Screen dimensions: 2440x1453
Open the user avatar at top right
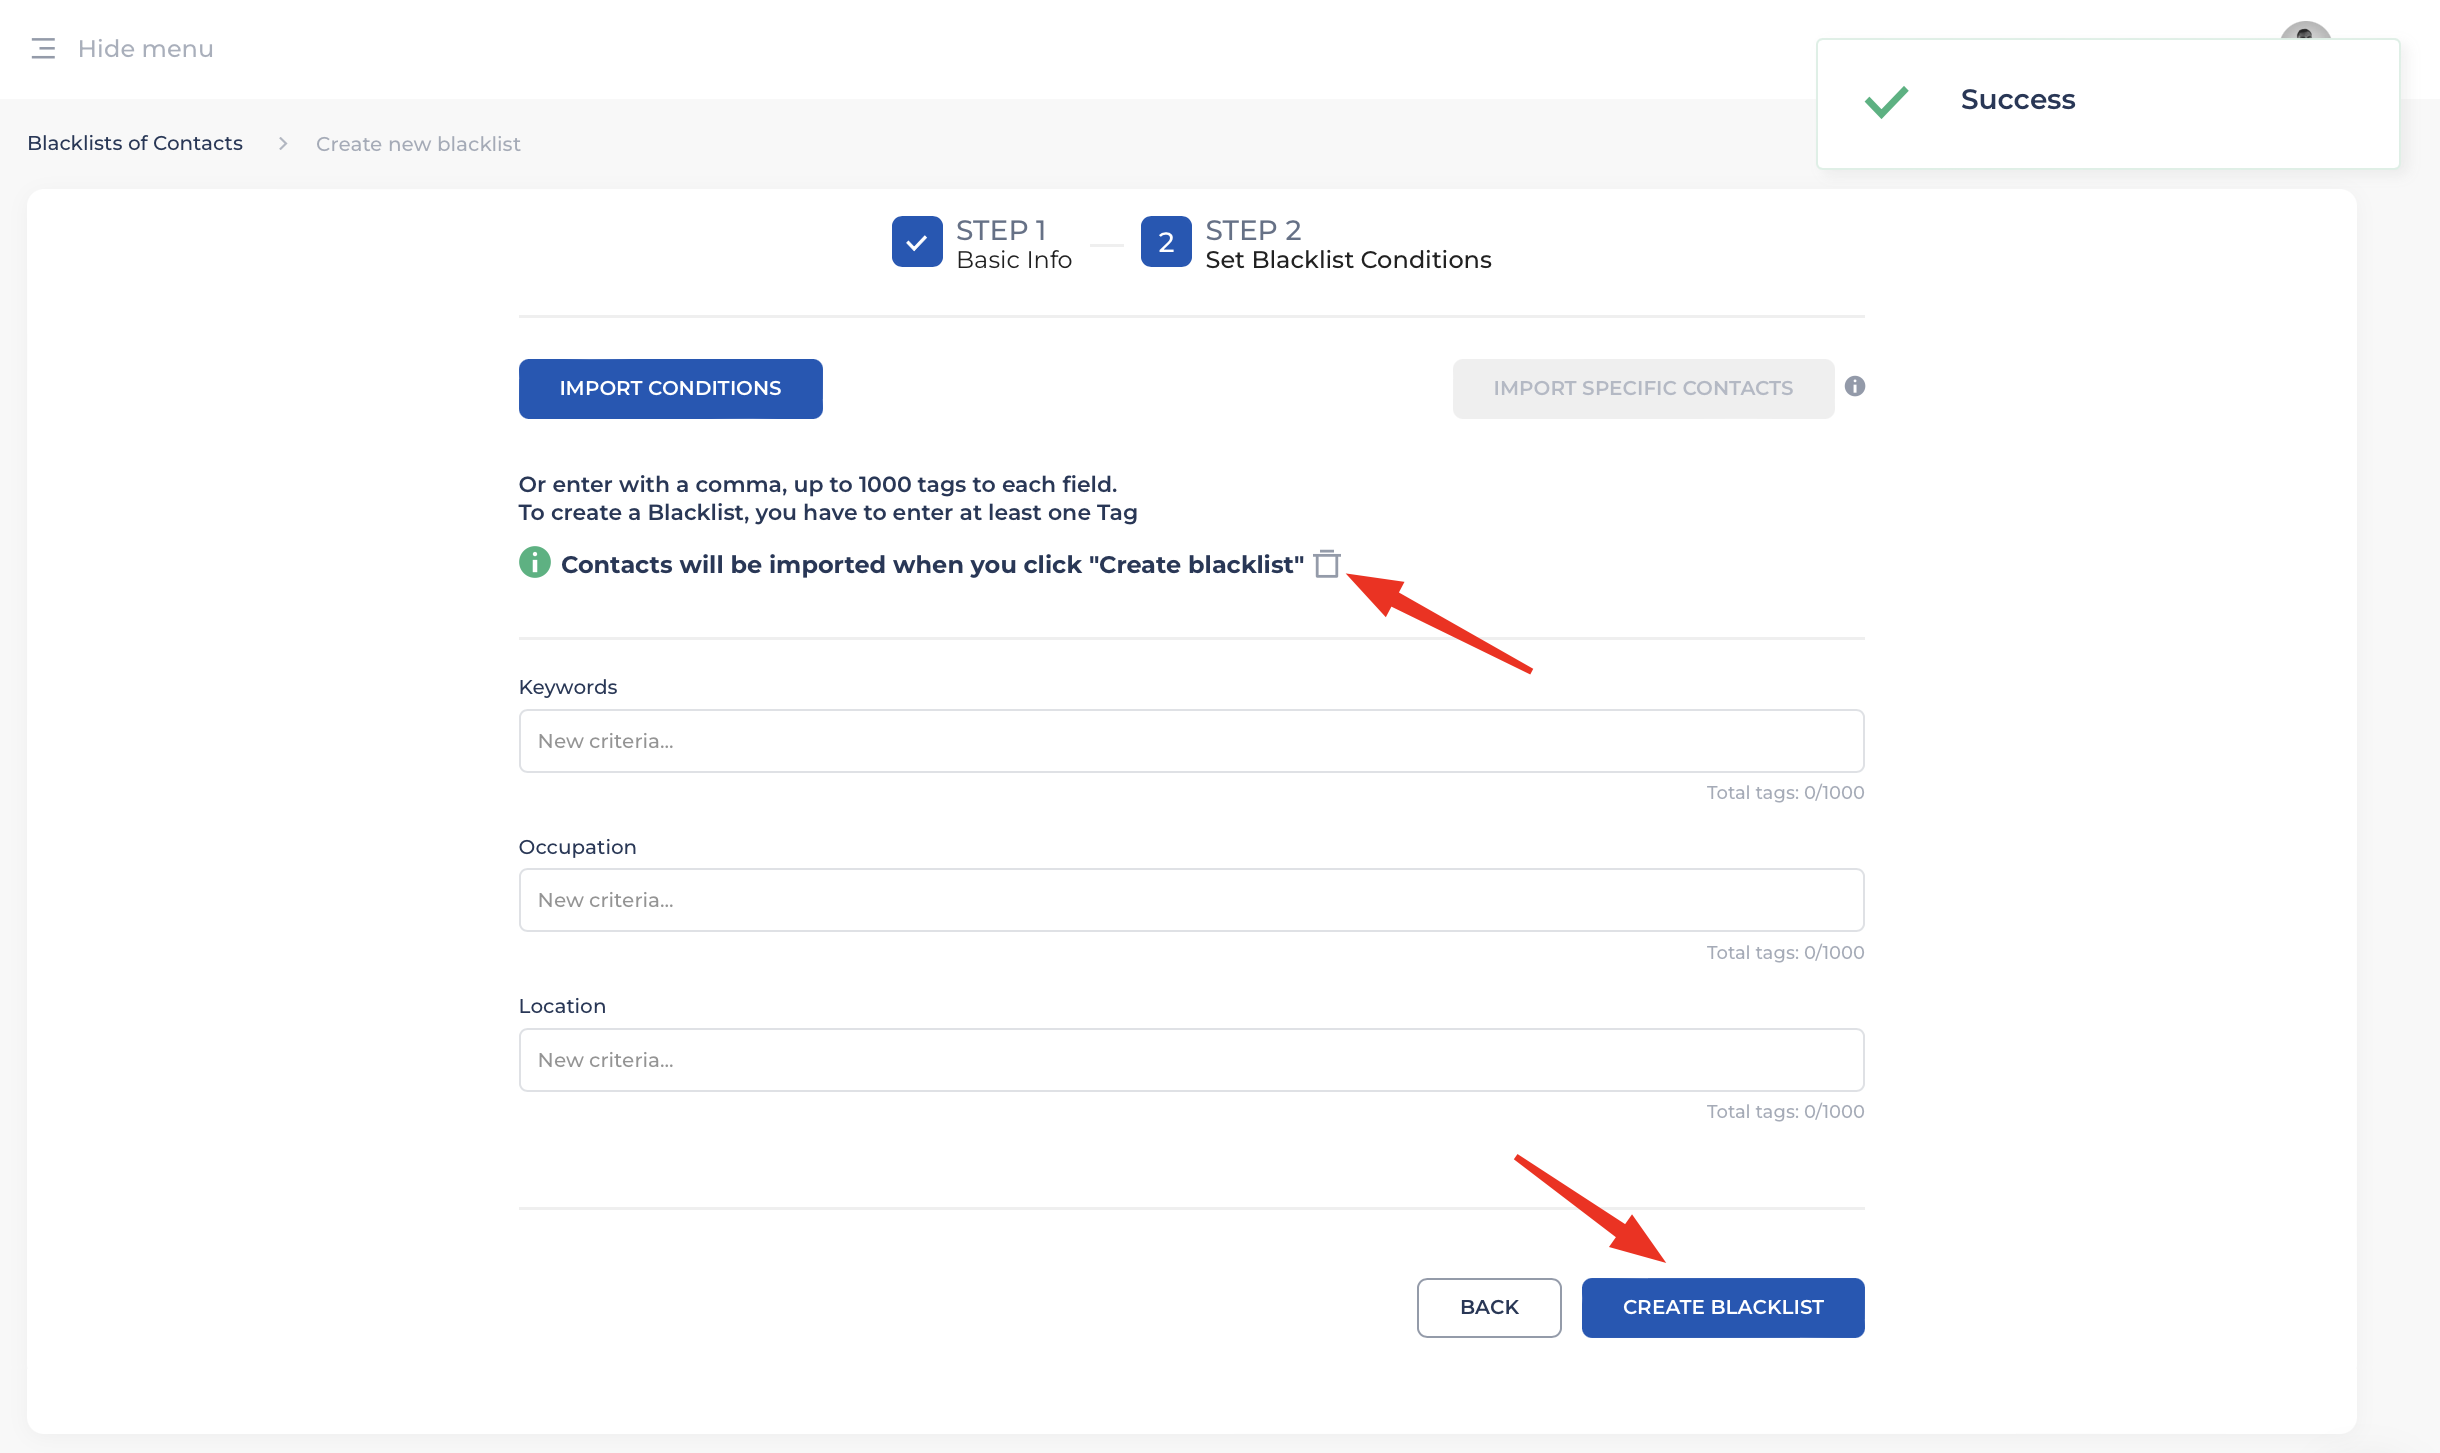point(2305,31)
